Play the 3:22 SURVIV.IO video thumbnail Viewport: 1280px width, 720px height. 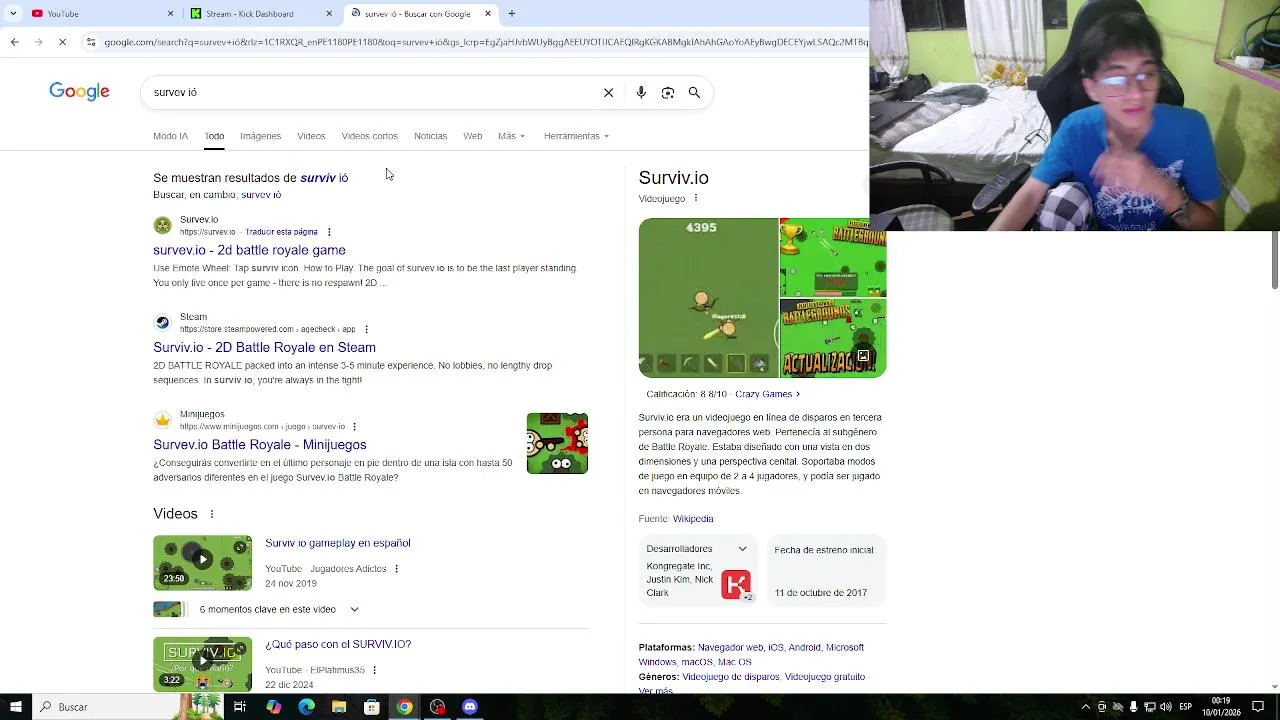coord(202,664)
